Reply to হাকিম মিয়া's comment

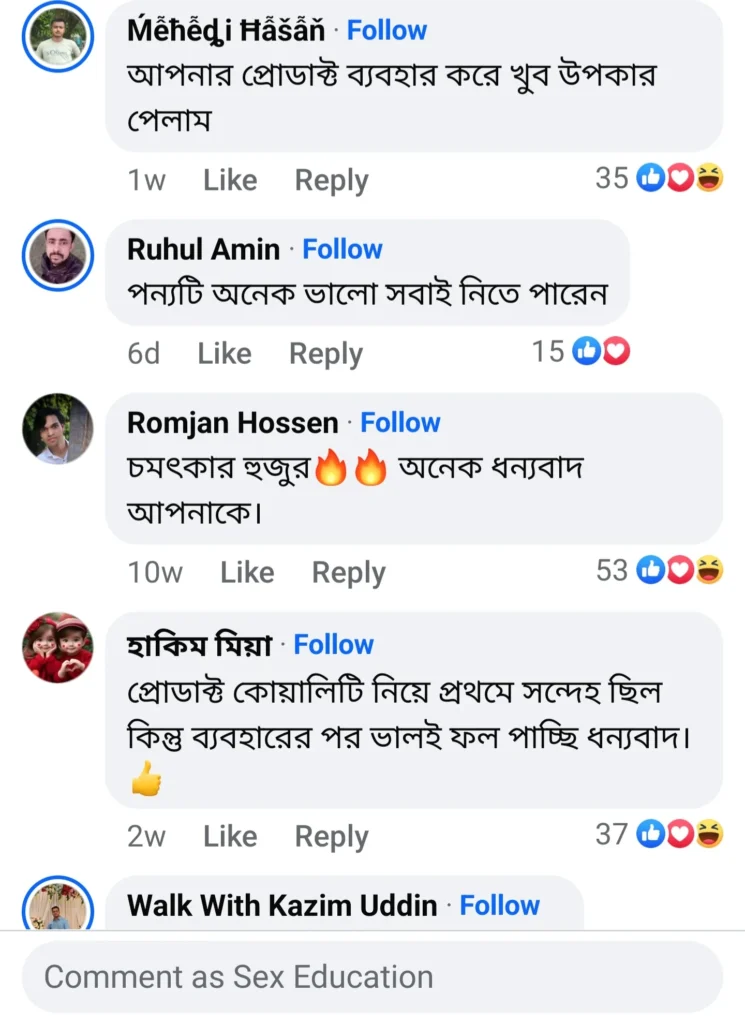coord(331,836)
